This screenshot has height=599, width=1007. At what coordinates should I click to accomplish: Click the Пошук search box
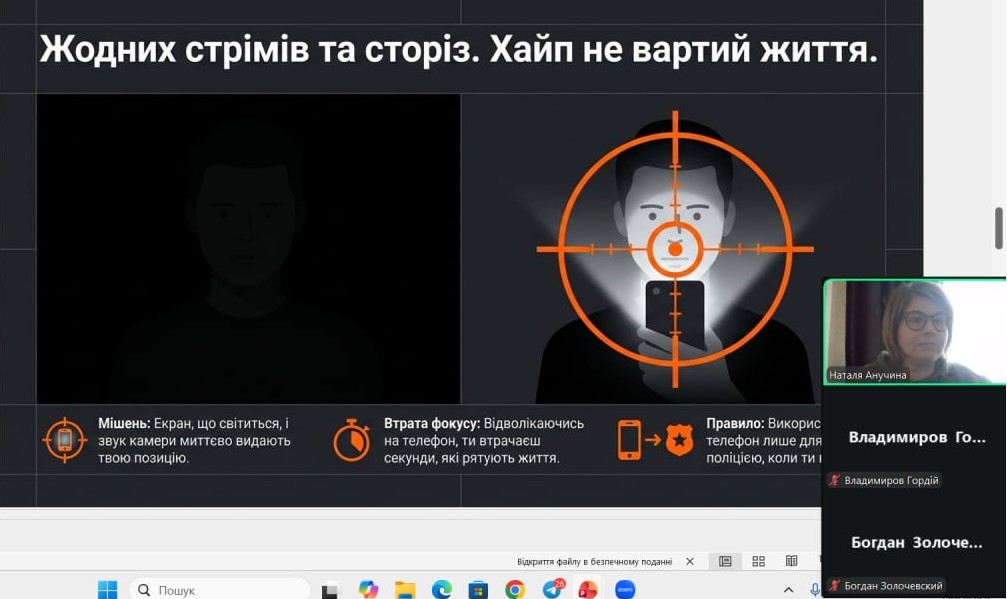pos(220,589)
